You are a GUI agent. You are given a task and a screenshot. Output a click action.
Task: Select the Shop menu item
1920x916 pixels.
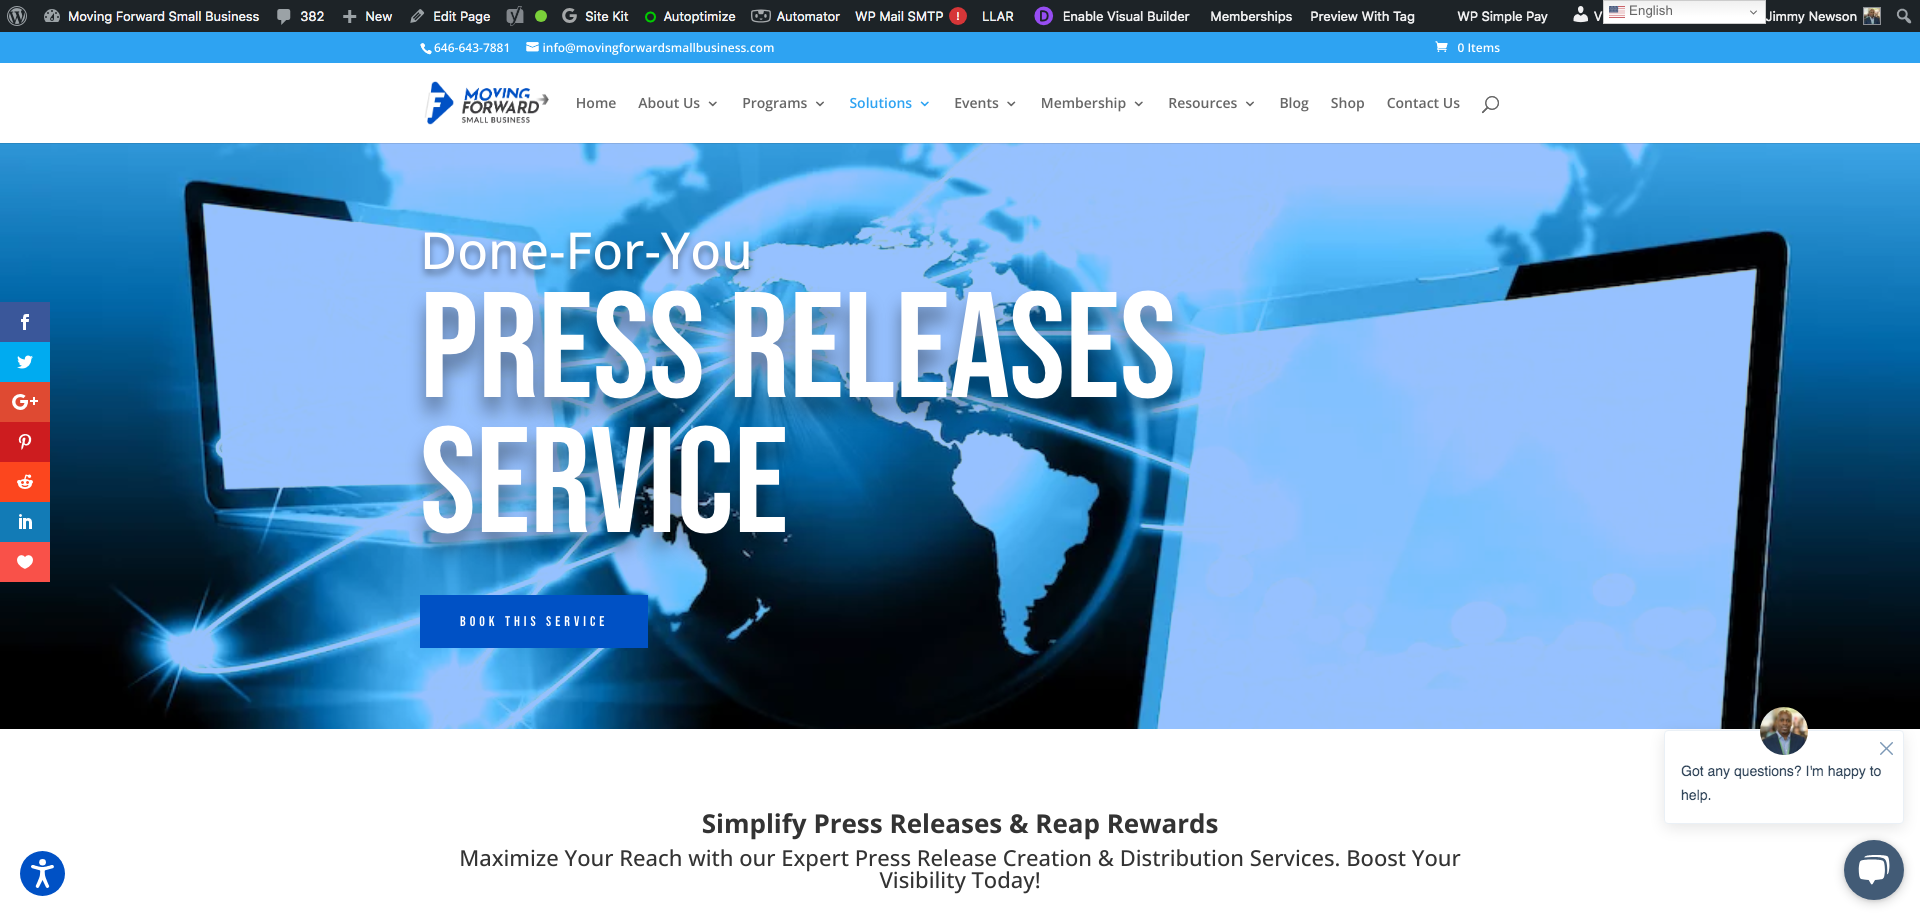(1347, 103)
